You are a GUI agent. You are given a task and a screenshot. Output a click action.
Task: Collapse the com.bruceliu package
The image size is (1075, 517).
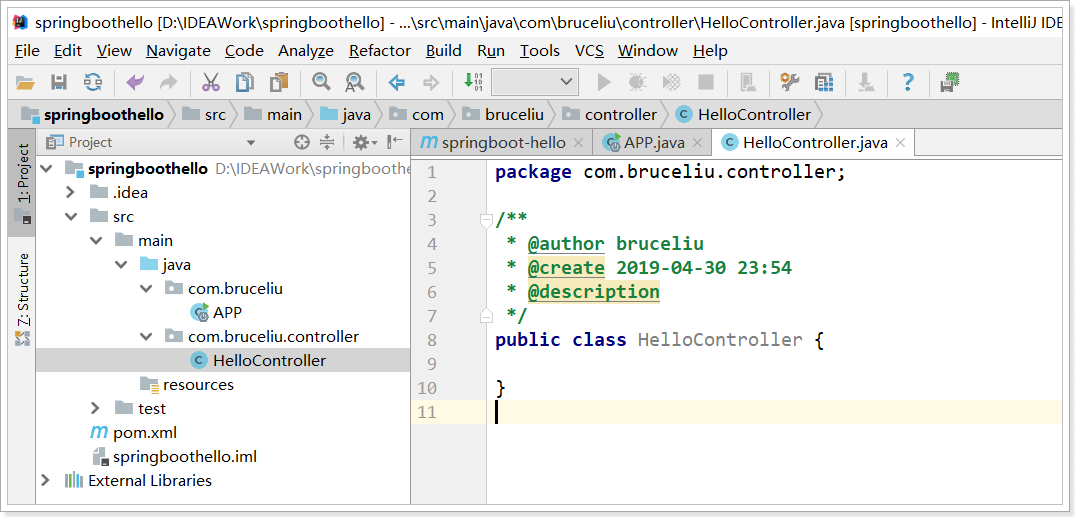point(146,289)
